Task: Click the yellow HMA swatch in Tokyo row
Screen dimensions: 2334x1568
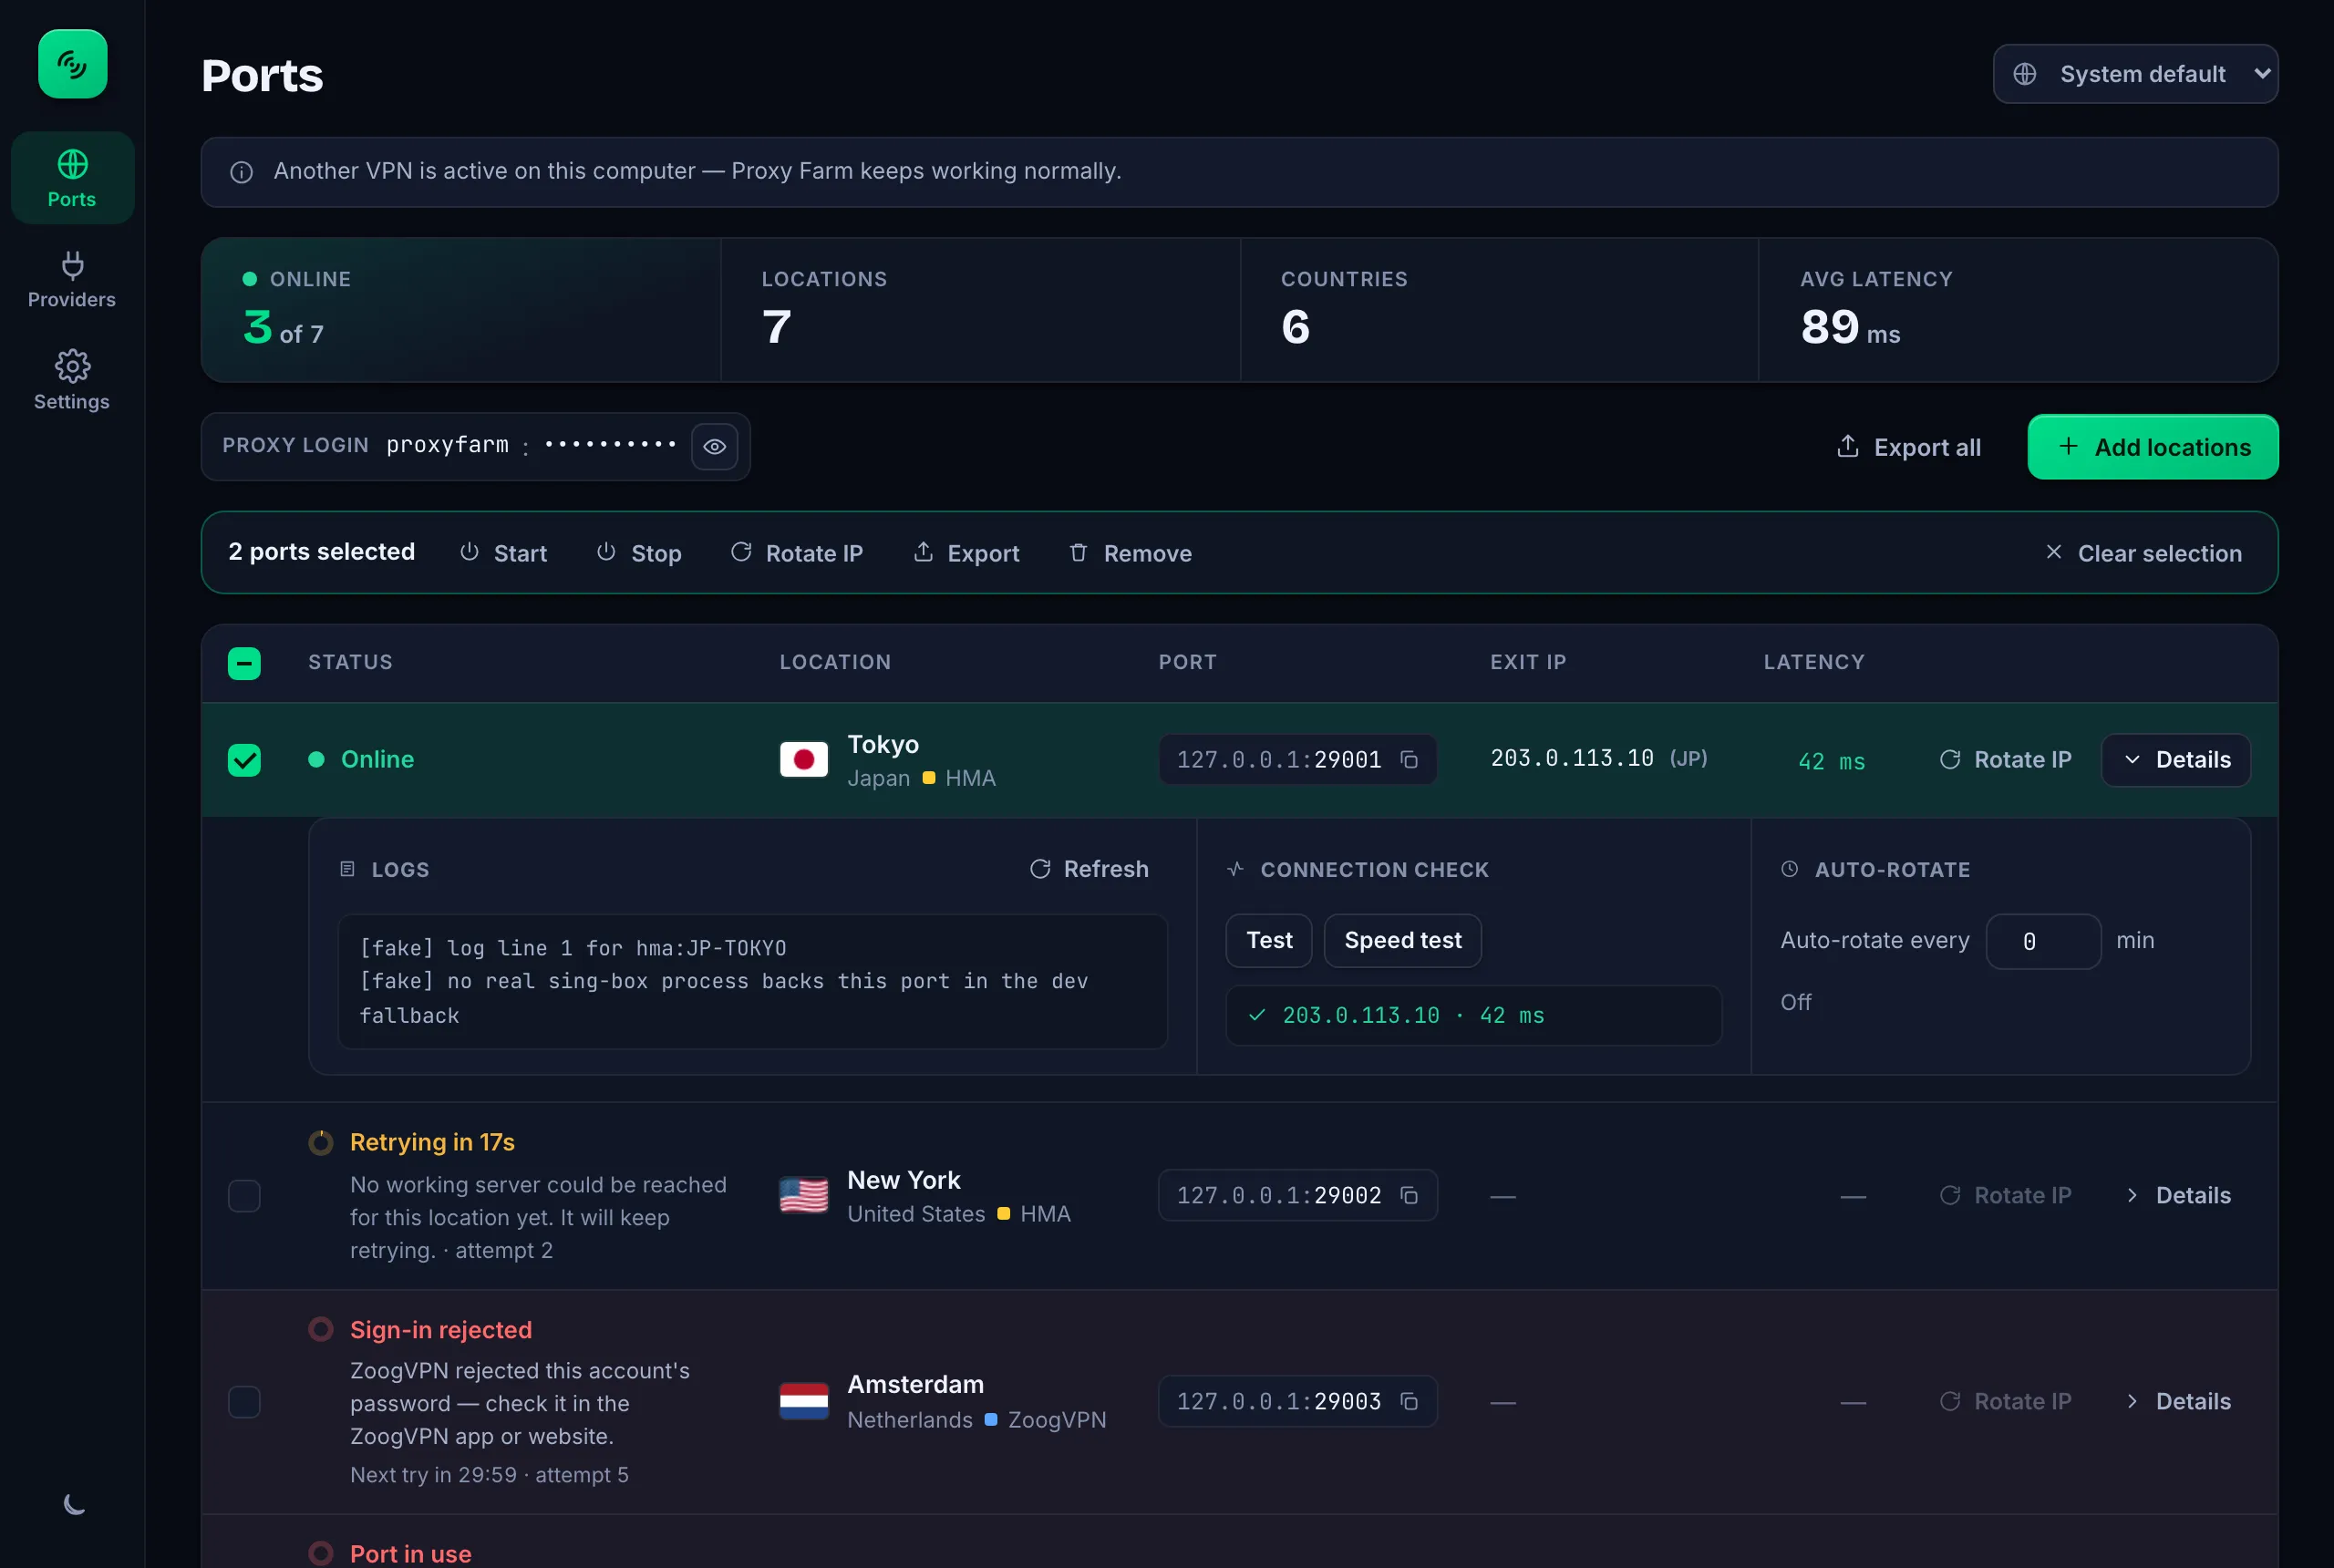Action: coord(929,778)
